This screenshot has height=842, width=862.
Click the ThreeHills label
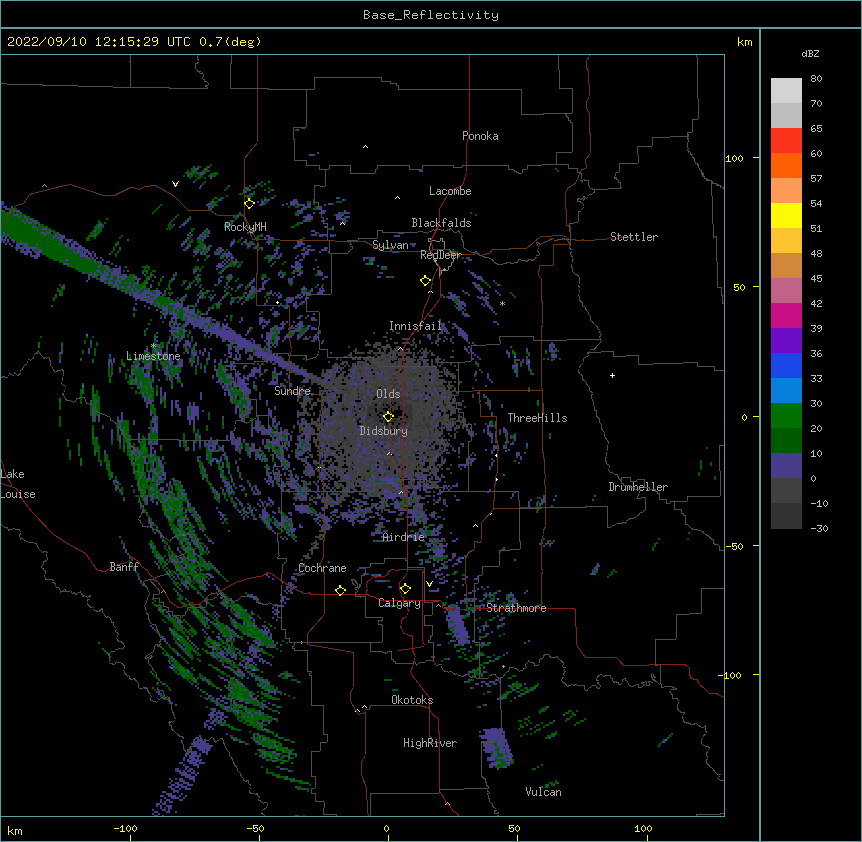click(537, 418)
